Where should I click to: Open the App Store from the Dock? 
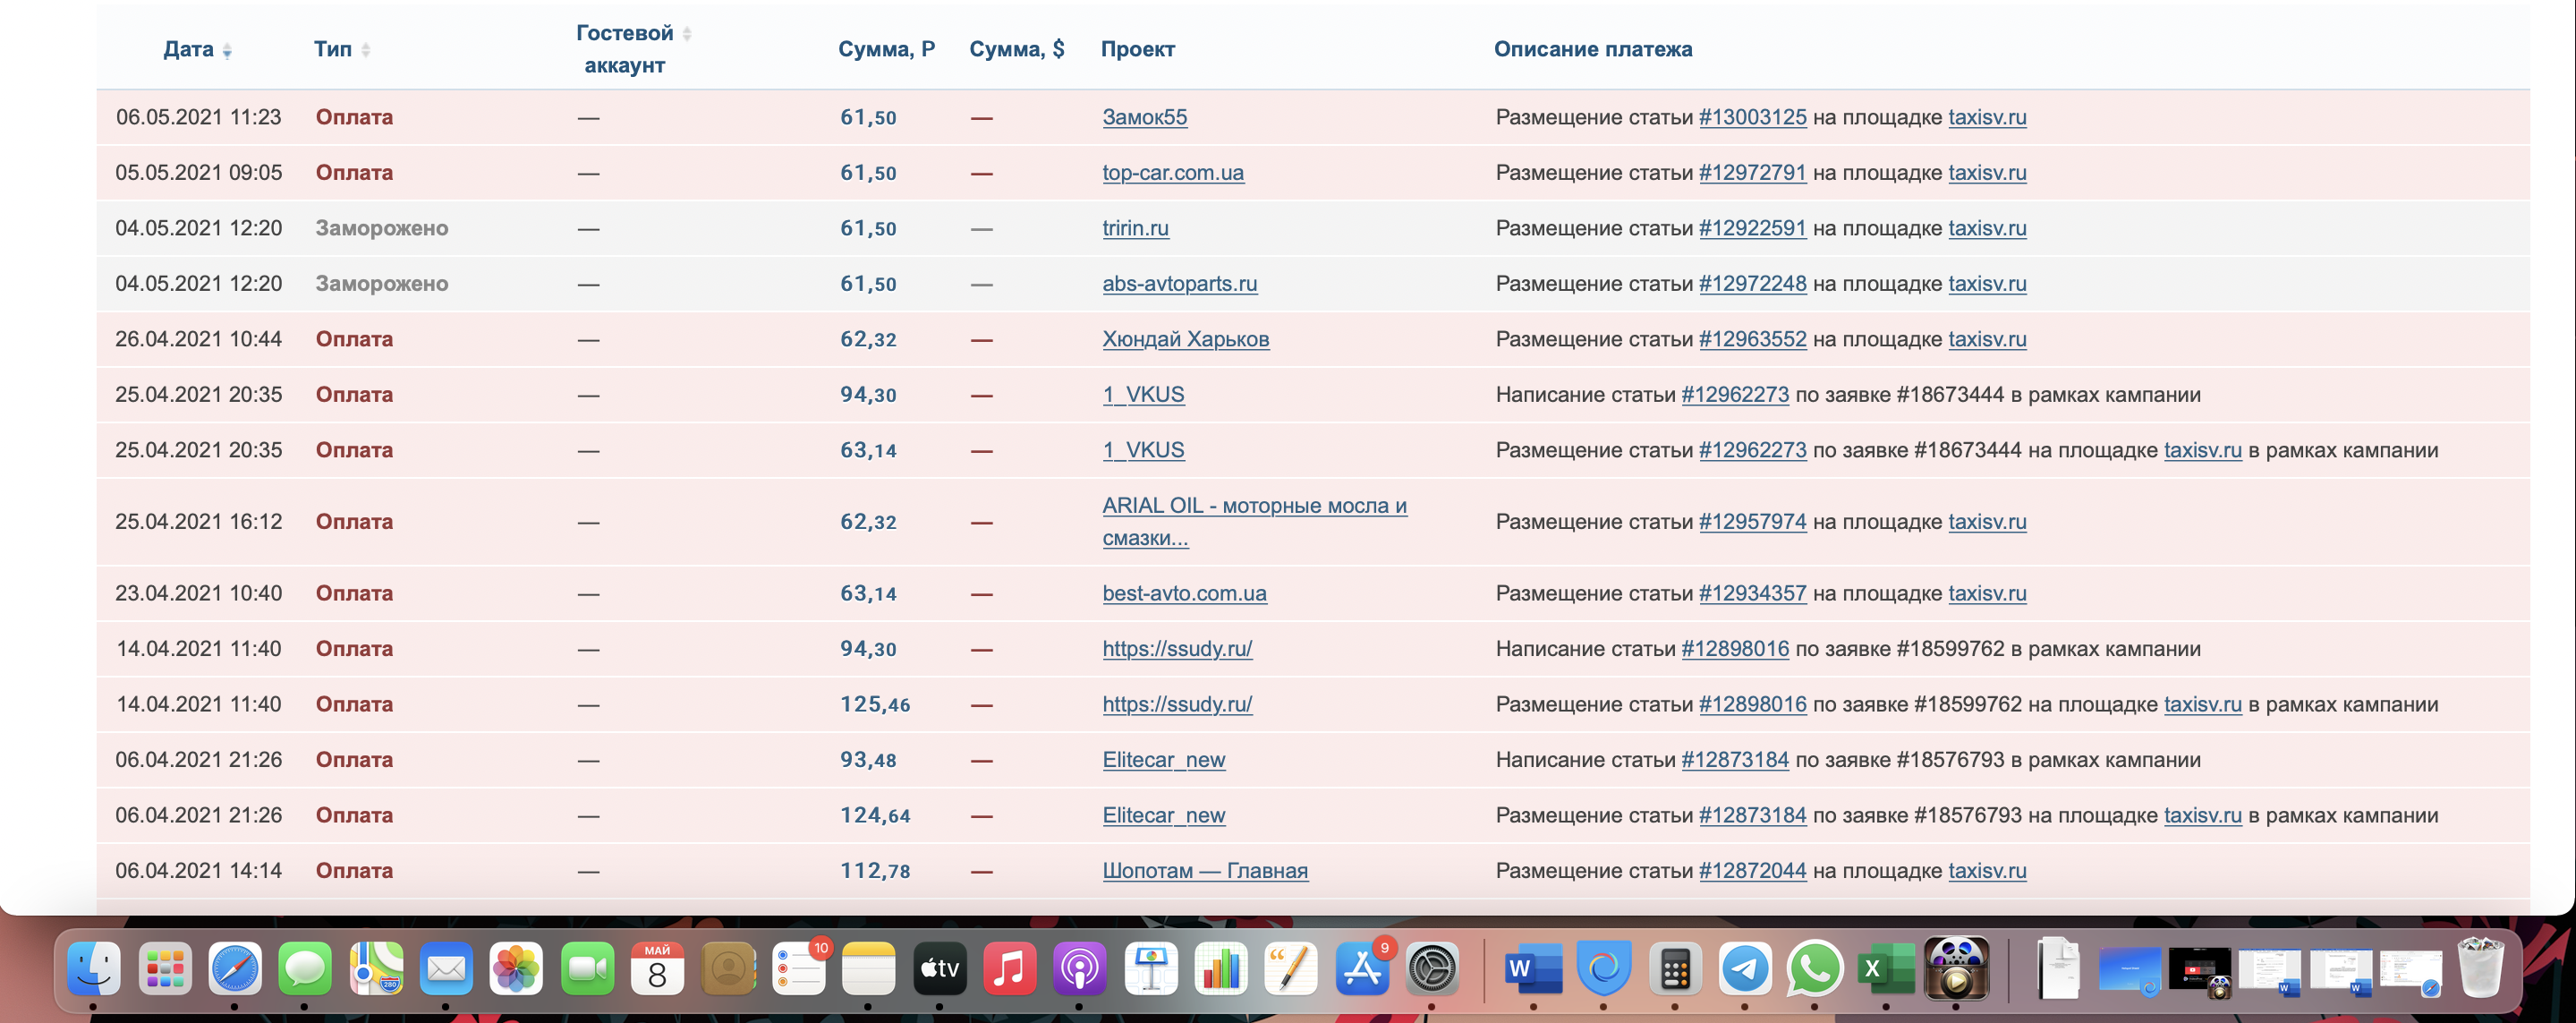click(1362, 968)
